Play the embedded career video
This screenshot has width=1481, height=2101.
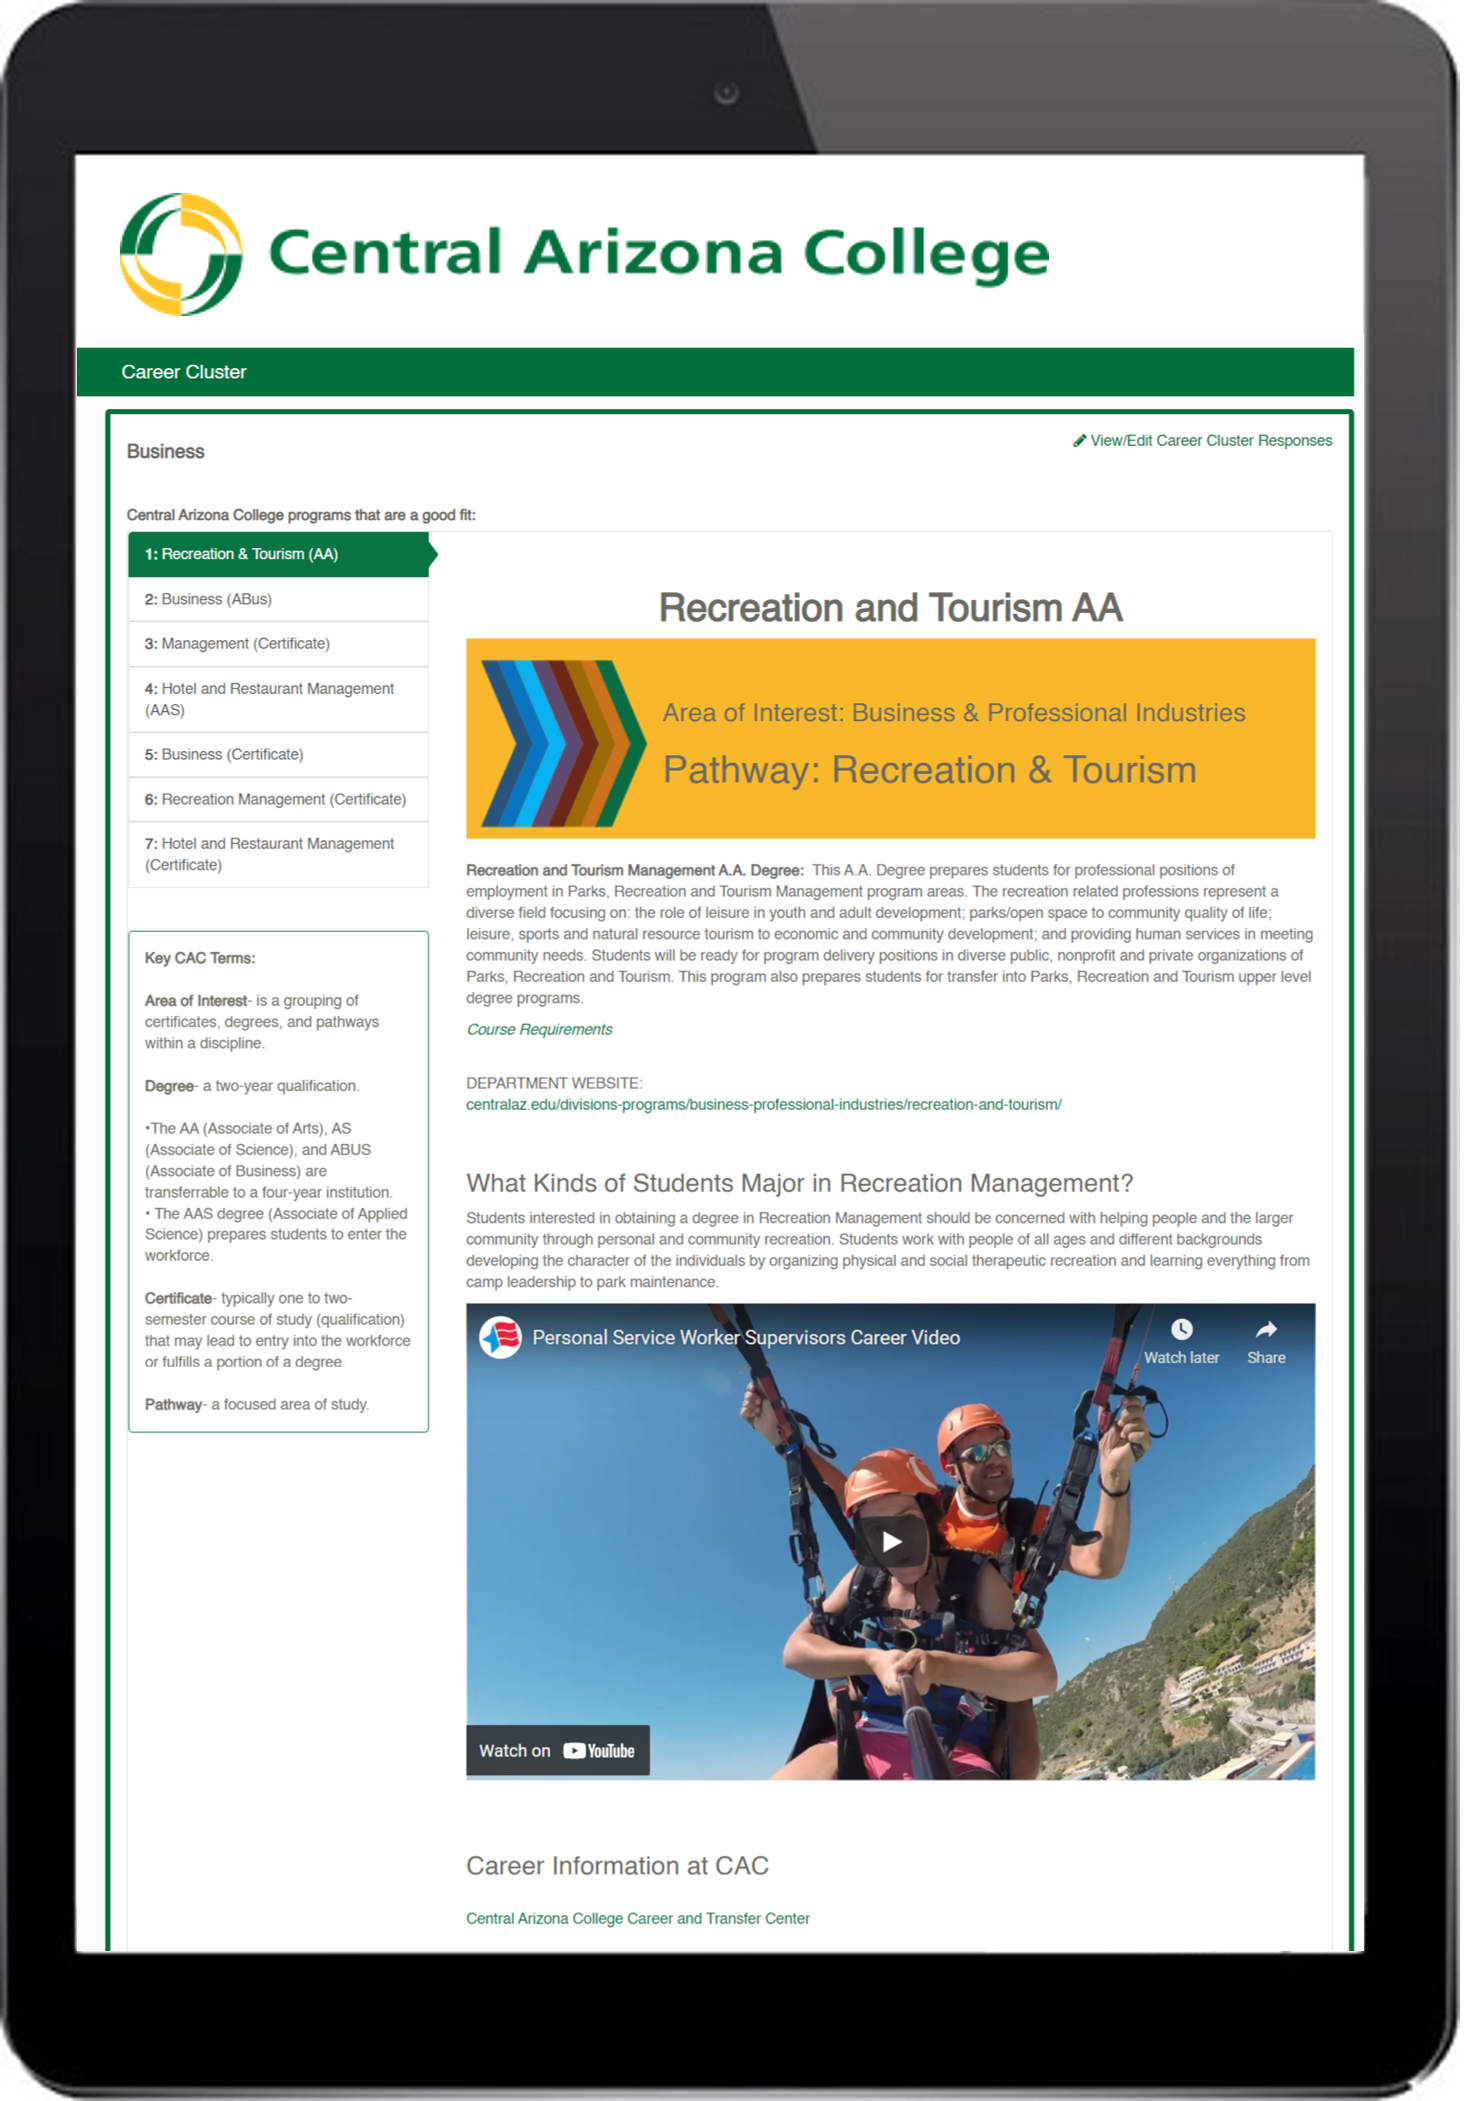click(x=890, y=1541)
